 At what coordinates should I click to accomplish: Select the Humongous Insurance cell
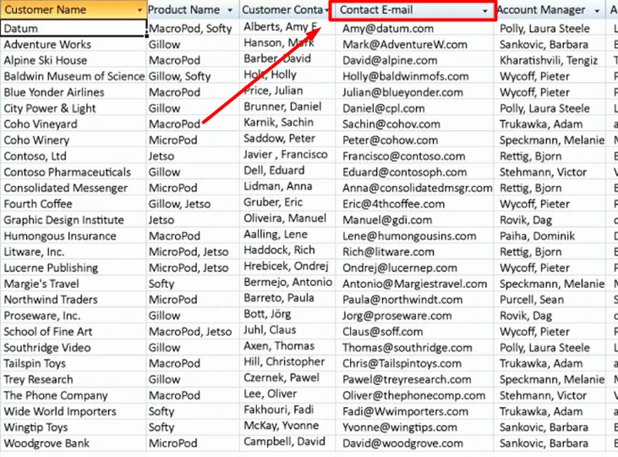pyautogui.click(x=73, y=236)
